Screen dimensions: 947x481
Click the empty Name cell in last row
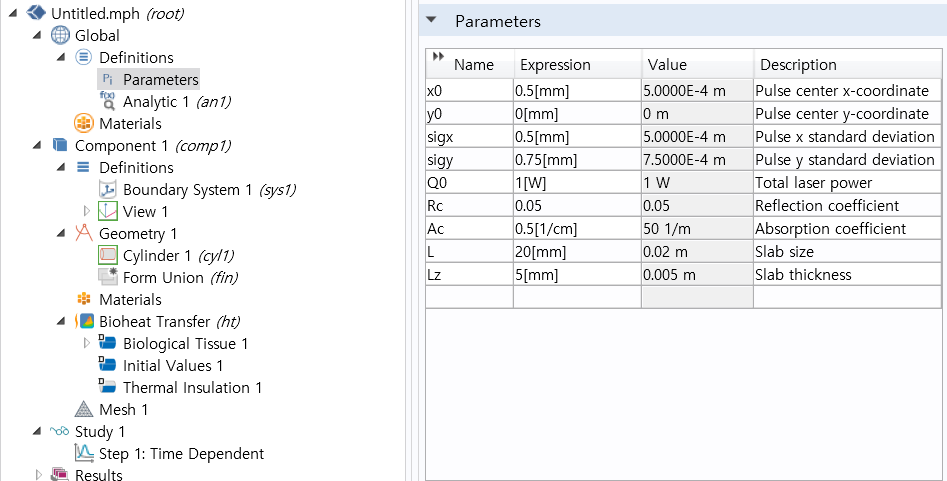469,297
